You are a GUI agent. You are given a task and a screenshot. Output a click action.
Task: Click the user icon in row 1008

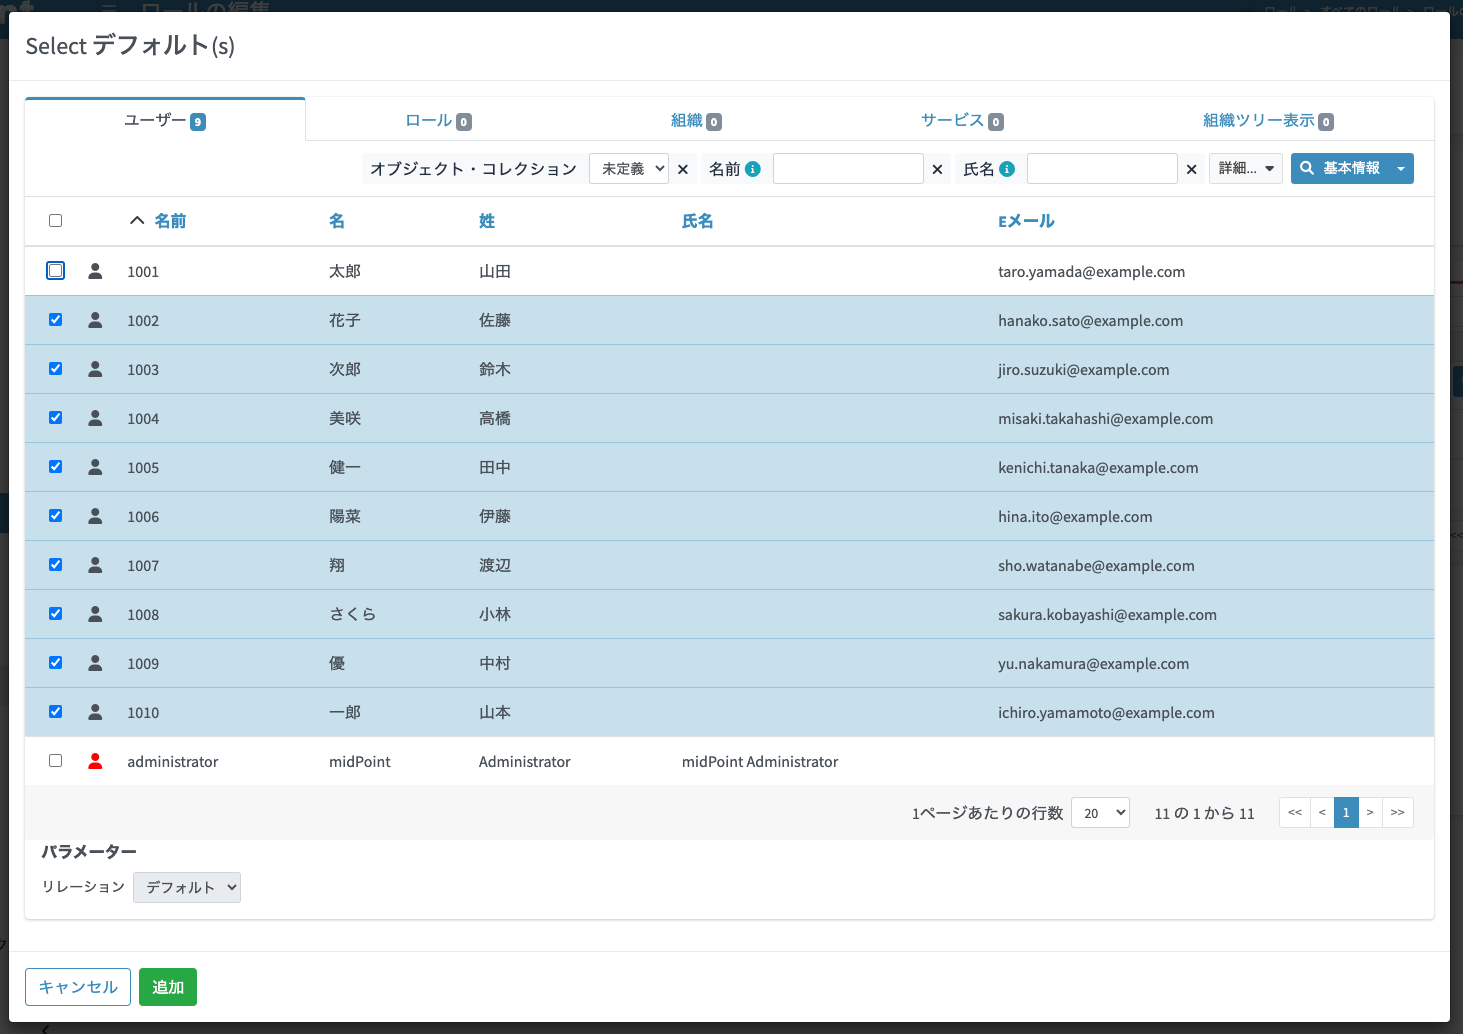(95, 614)
